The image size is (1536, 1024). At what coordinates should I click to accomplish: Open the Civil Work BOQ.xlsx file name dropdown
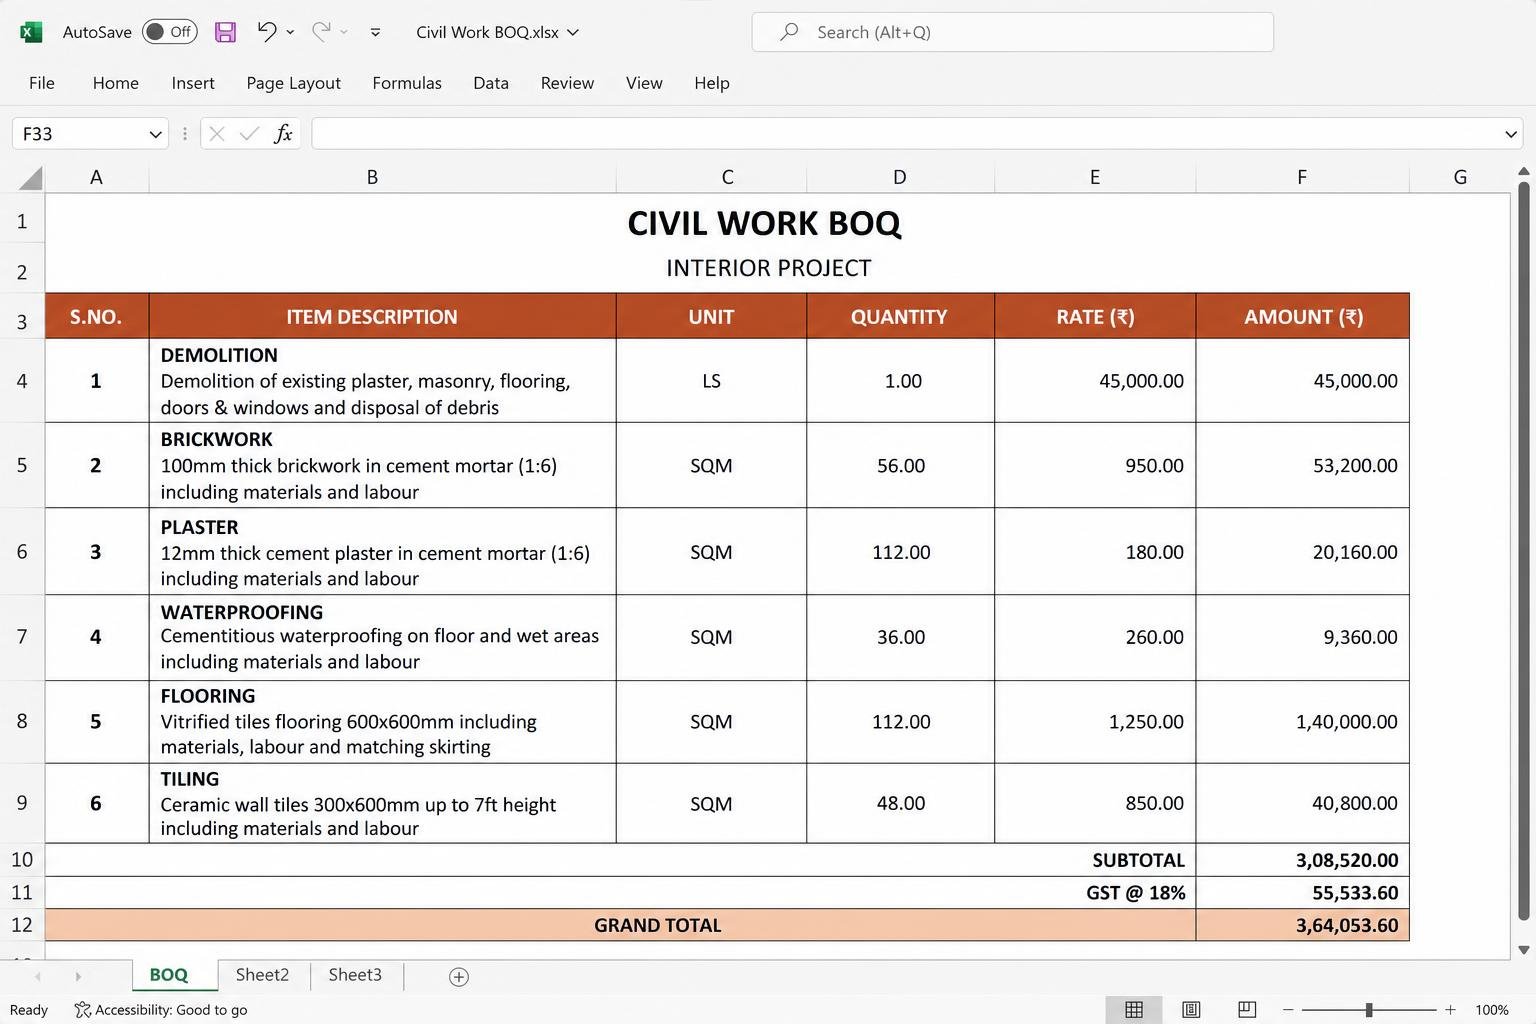(x=573, y=32)
